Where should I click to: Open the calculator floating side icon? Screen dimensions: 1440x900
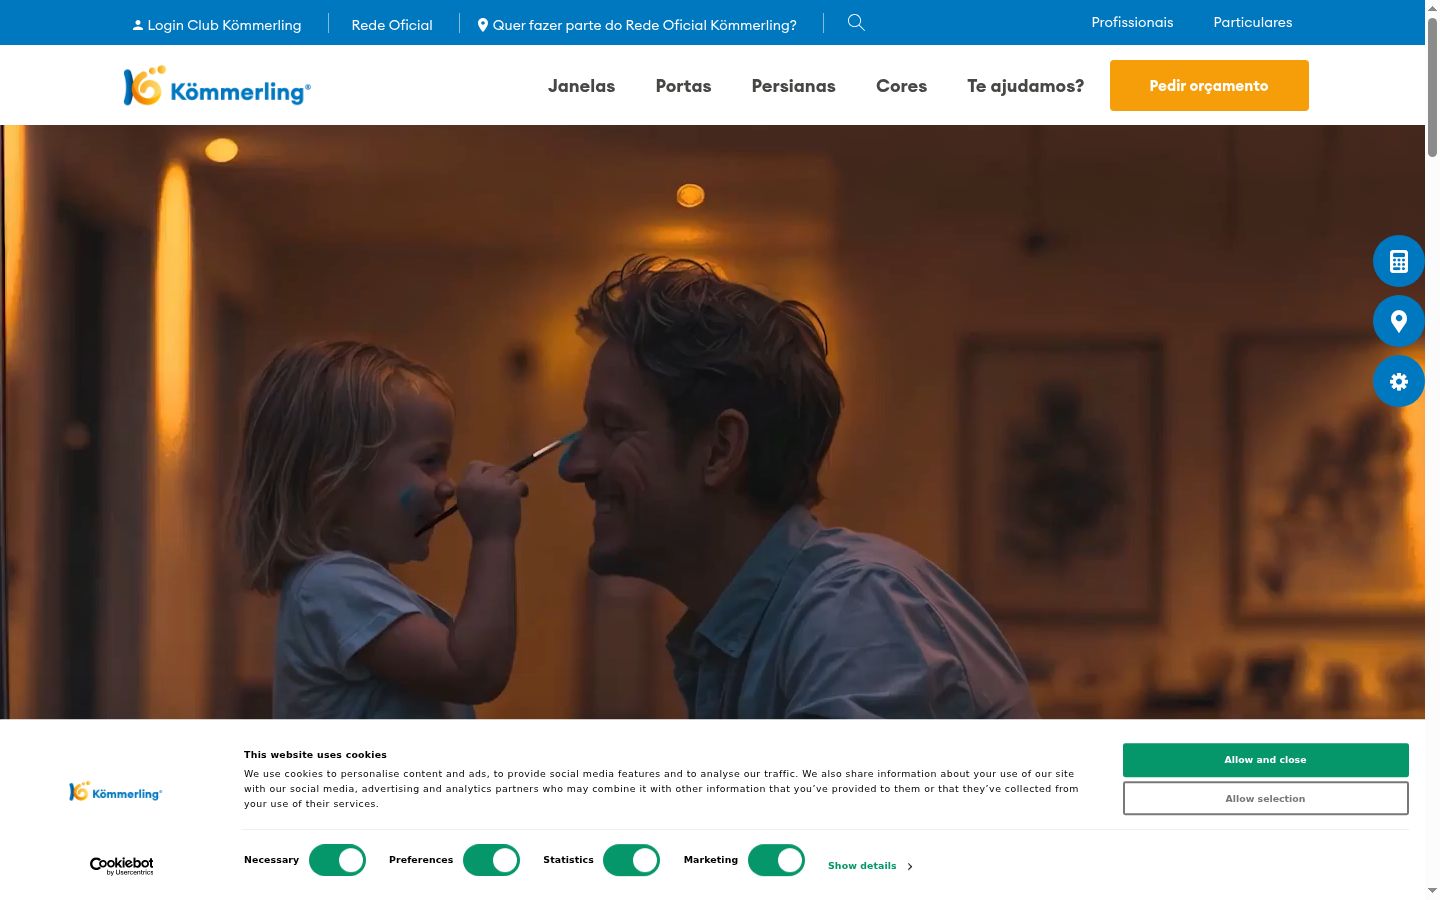pos(1398,261)
